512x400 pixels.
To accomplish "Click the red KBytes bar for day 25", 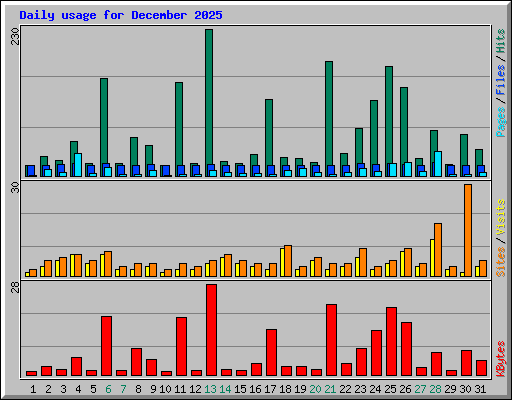I will coord(391,342).
